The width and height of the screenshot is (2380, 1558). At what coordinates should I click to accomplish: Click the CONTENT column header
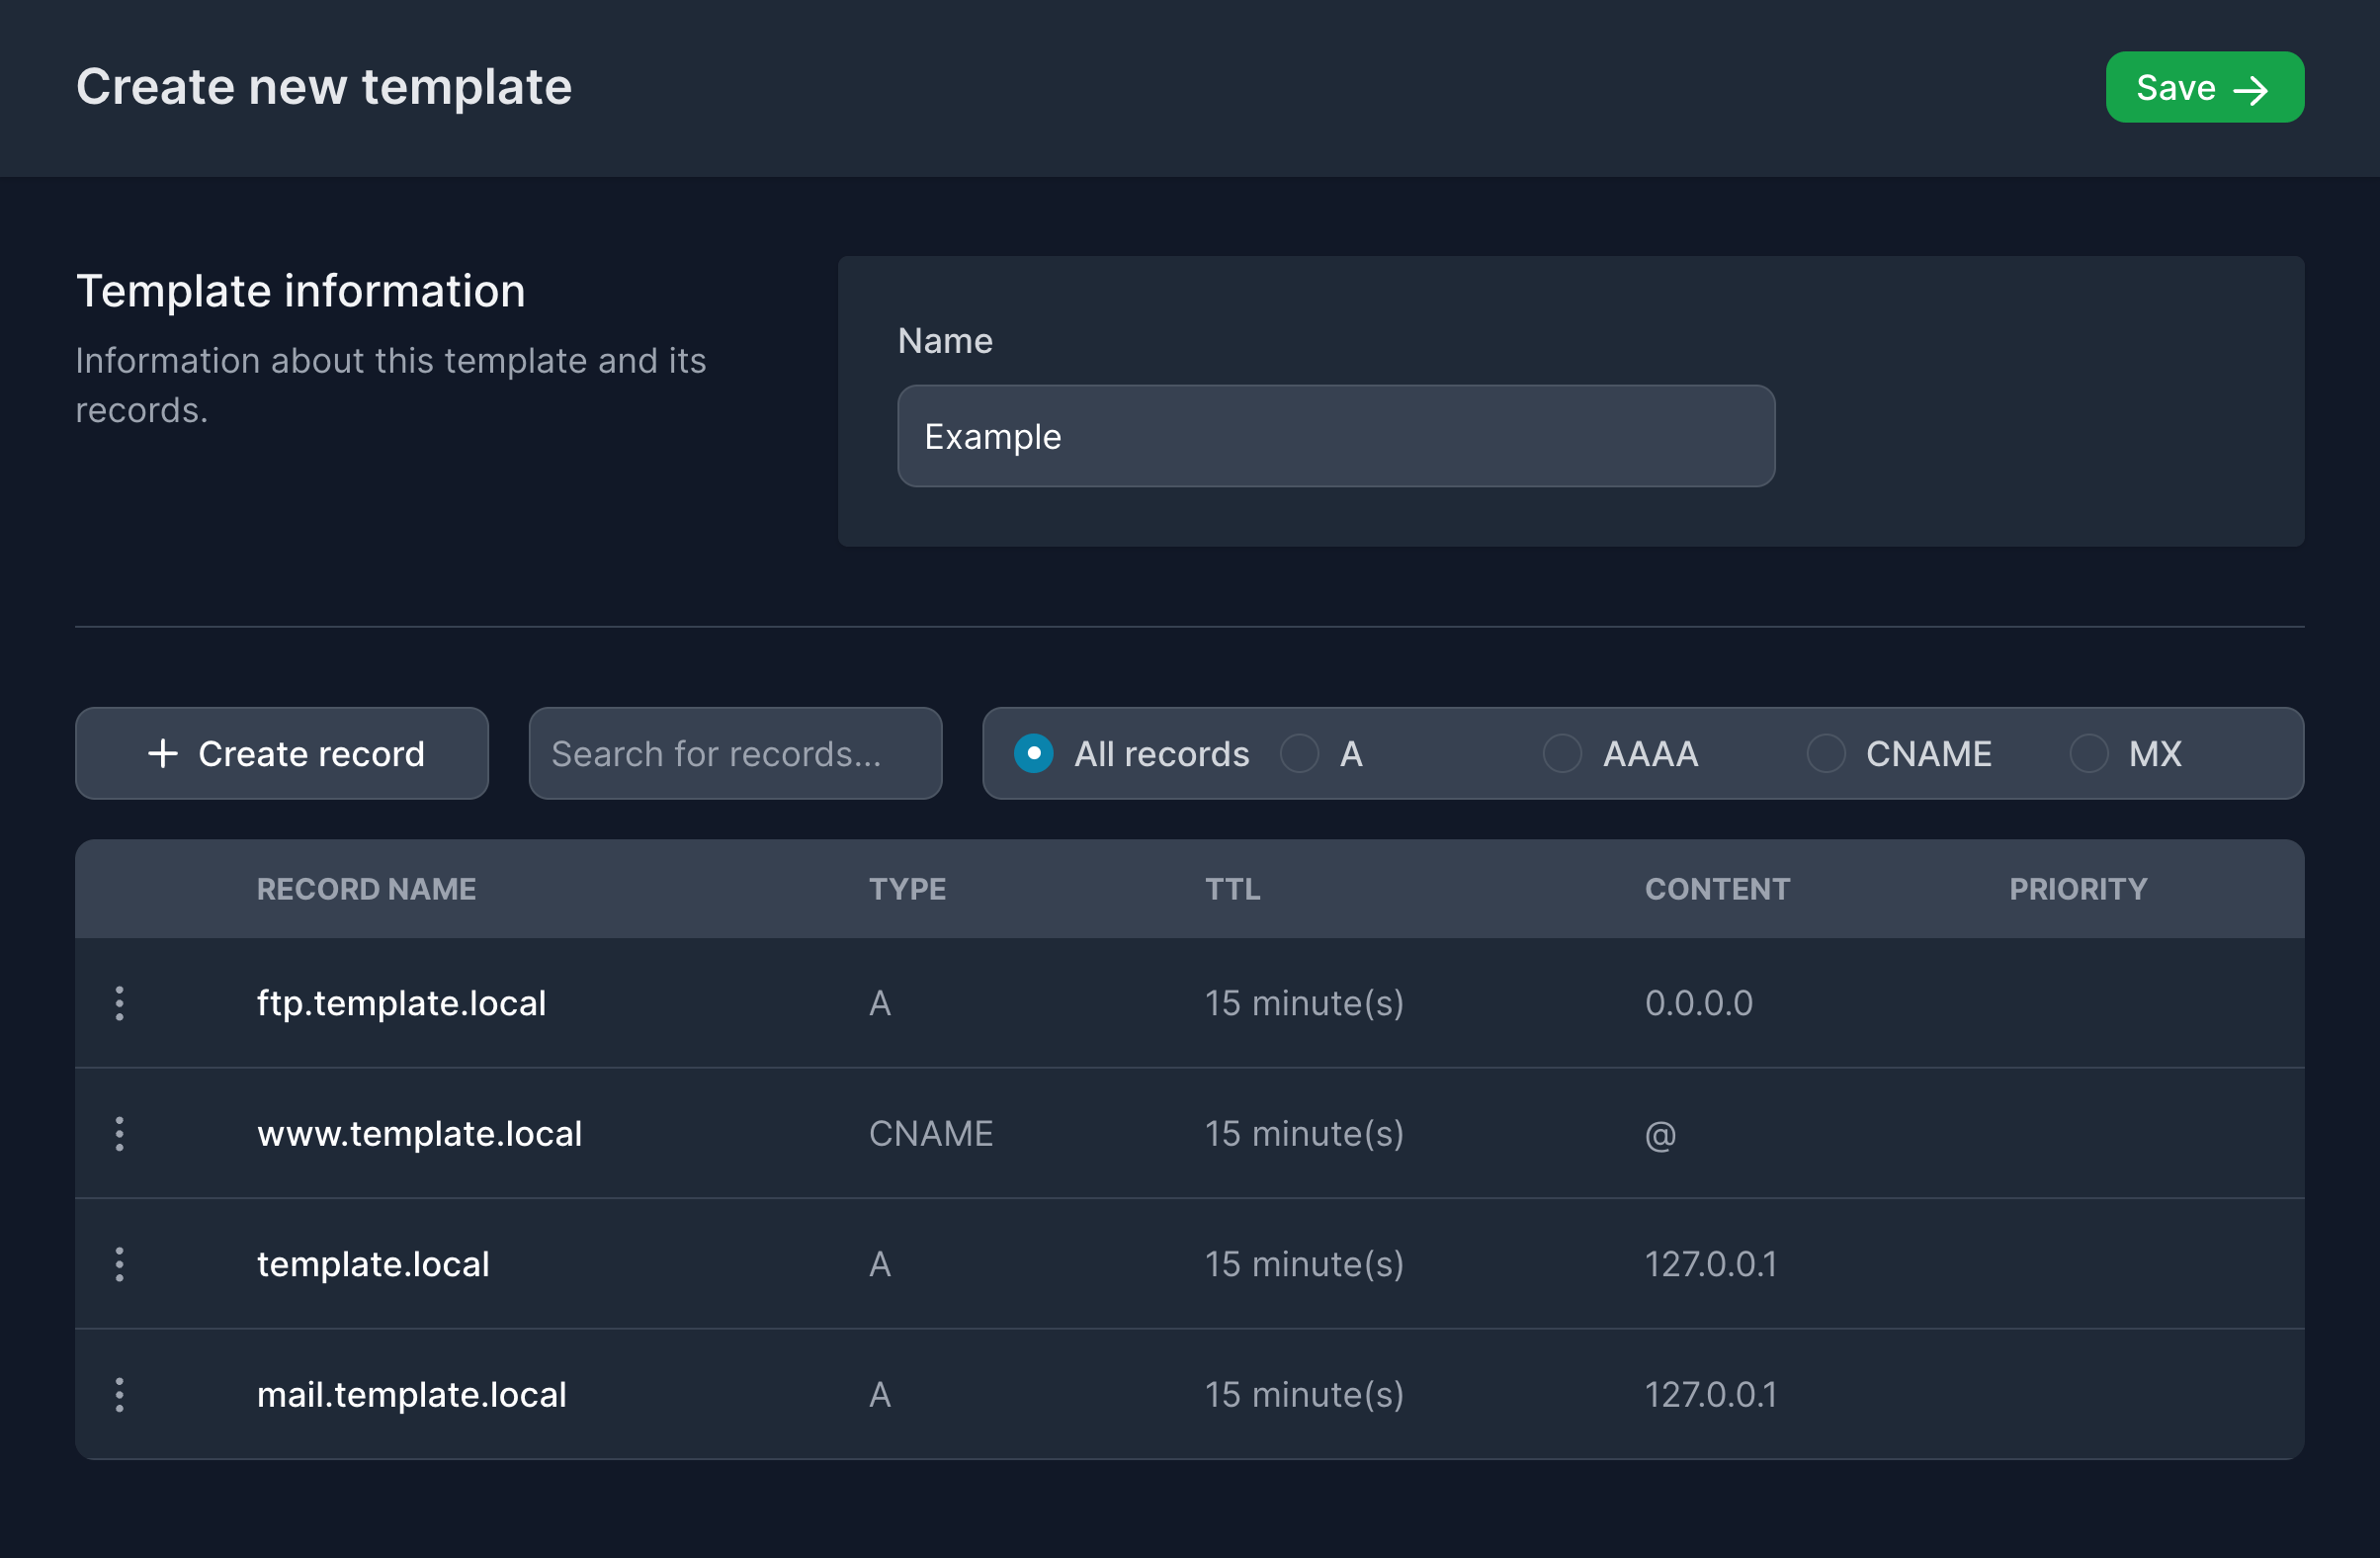click(x=1716, y=888)
